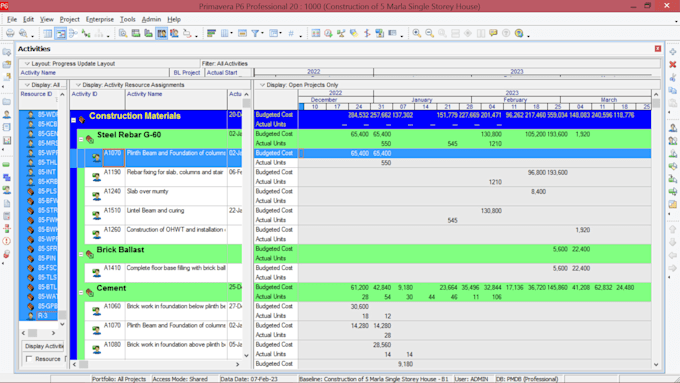Zoom in on the timescale

(417, 33)
